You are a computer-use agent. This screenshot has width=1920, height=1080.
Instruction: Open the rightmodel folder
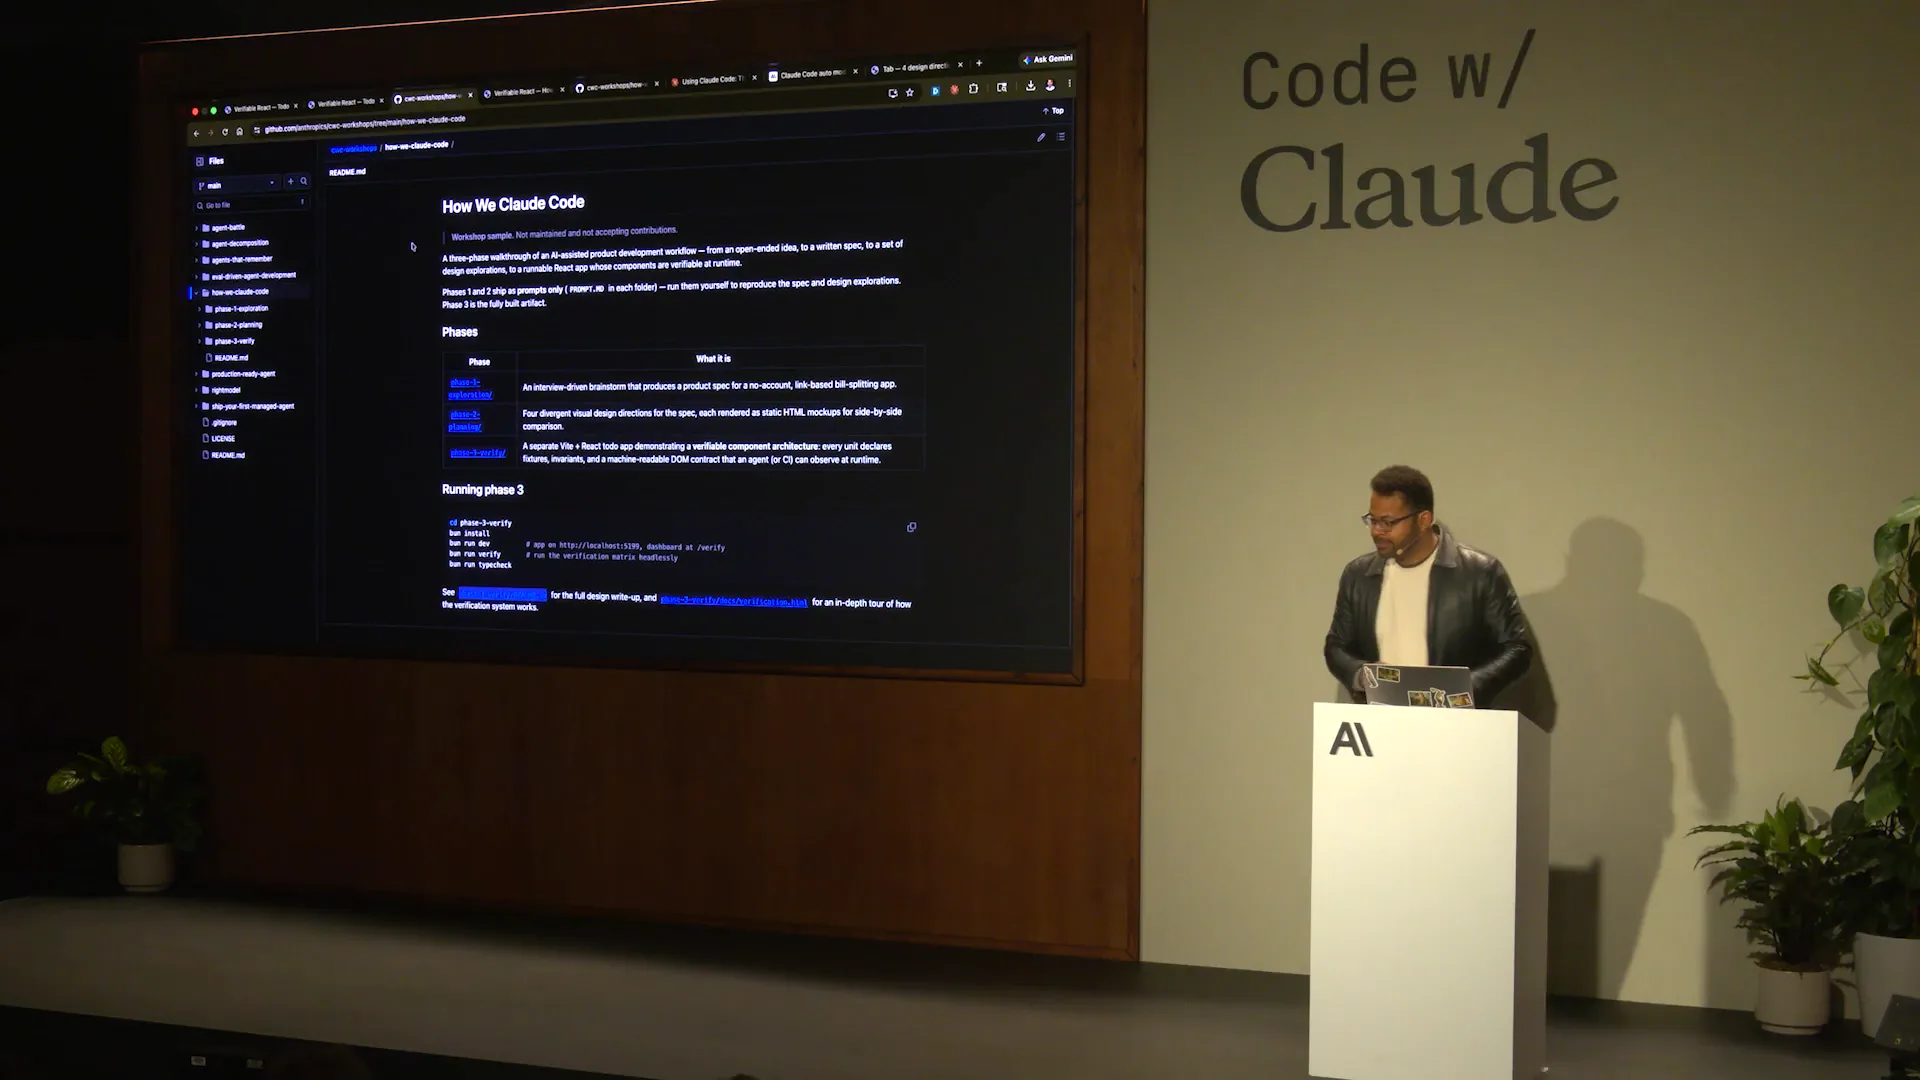[x=226, y=390]
